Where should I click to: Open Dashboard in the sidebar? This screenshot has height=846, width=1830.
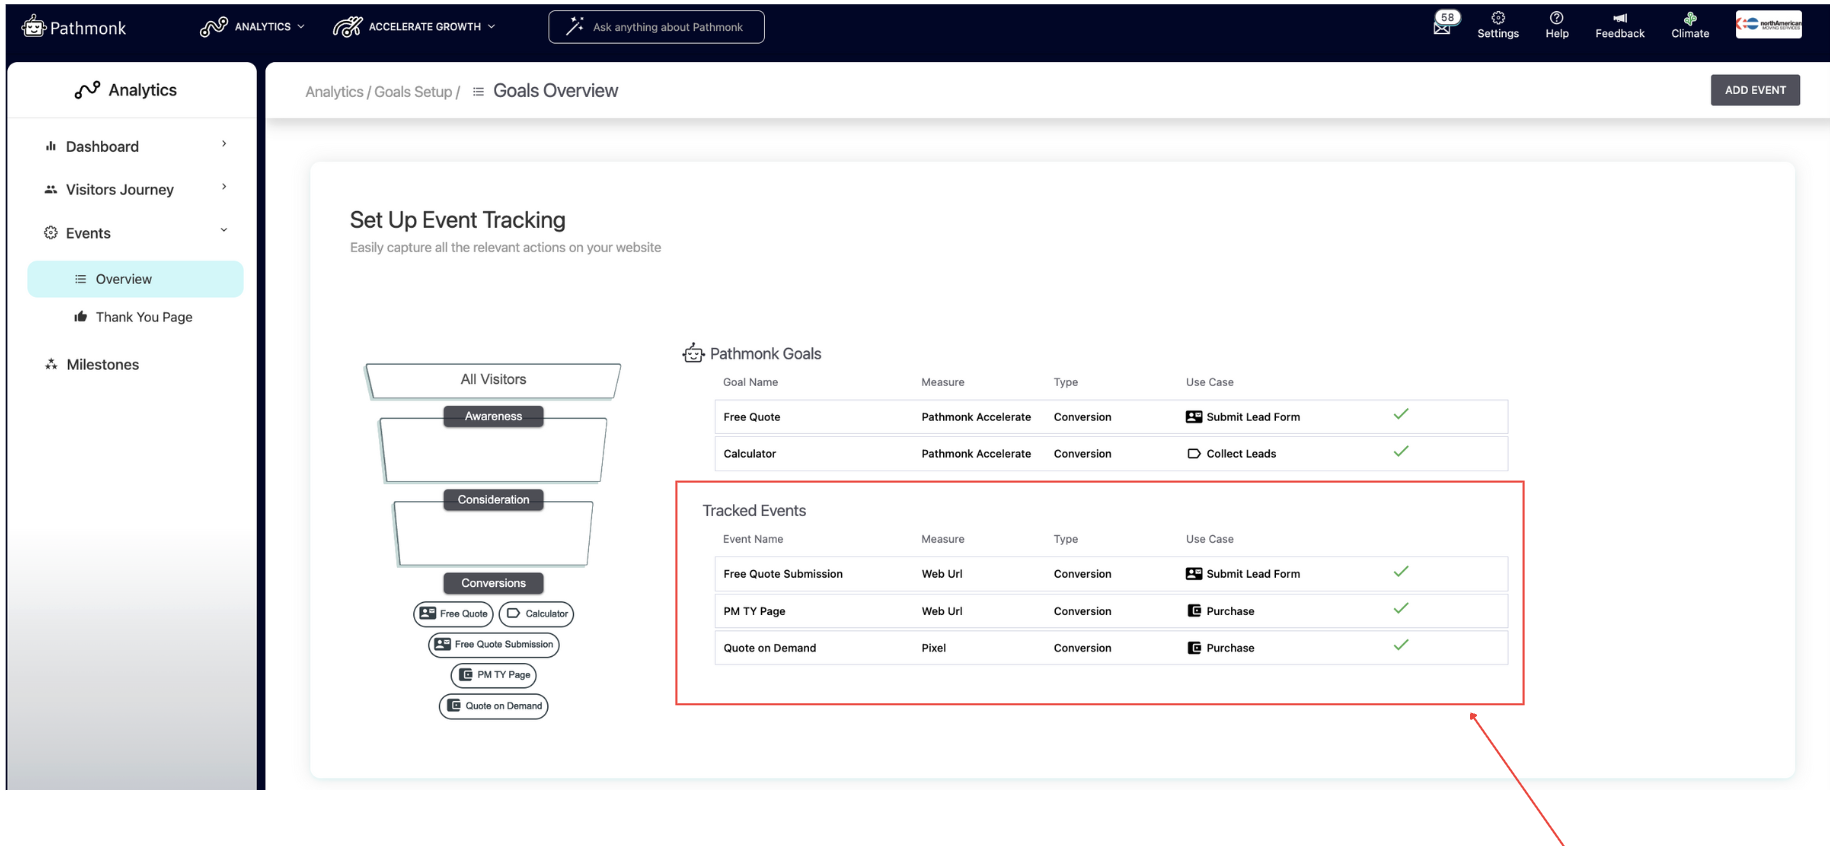click(x=102, y=147)
